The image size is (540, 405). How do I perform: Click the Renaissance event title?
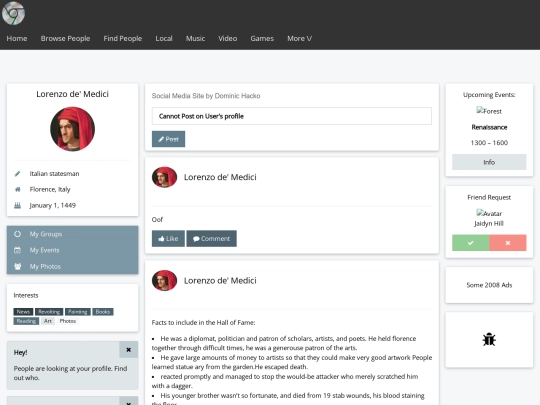(x=489, y=127)
